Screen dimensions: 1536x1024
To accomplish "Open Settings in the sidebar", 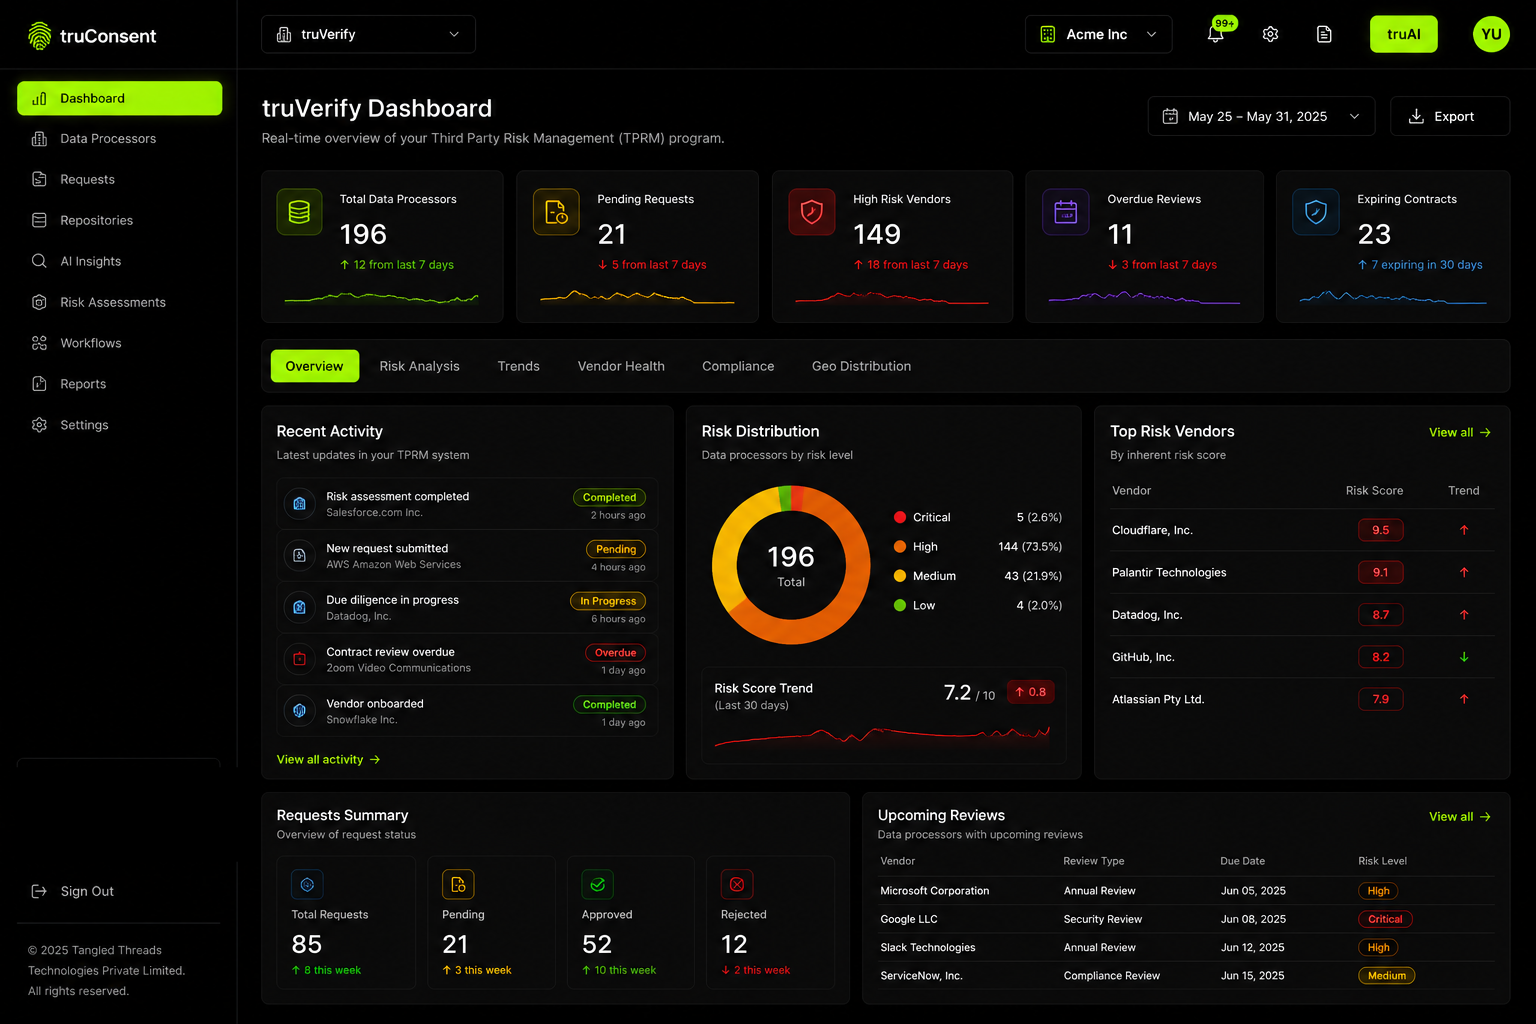I will click(119, 425).
